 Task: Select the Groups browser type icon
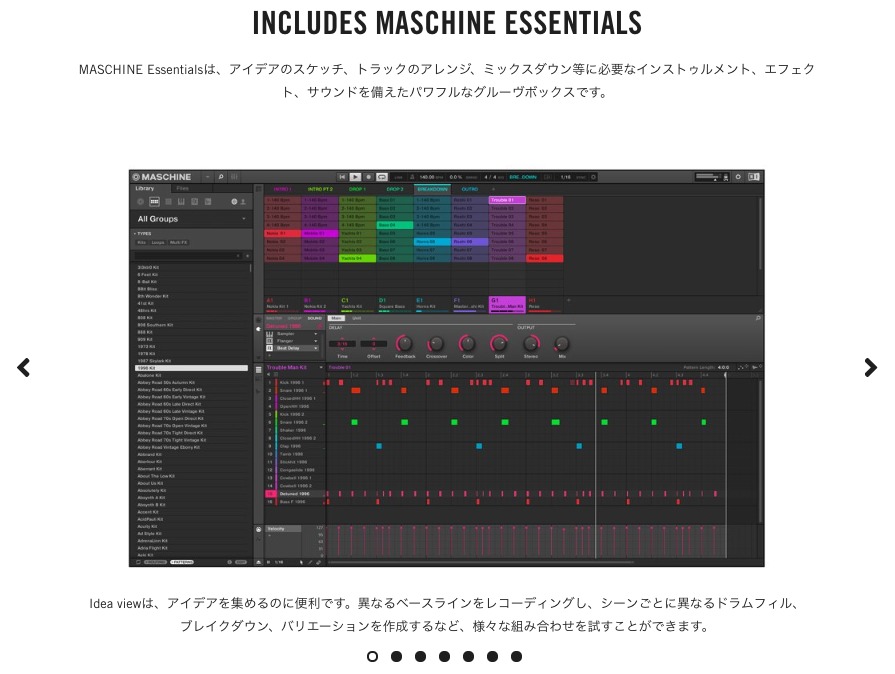(x=154, y=201)
